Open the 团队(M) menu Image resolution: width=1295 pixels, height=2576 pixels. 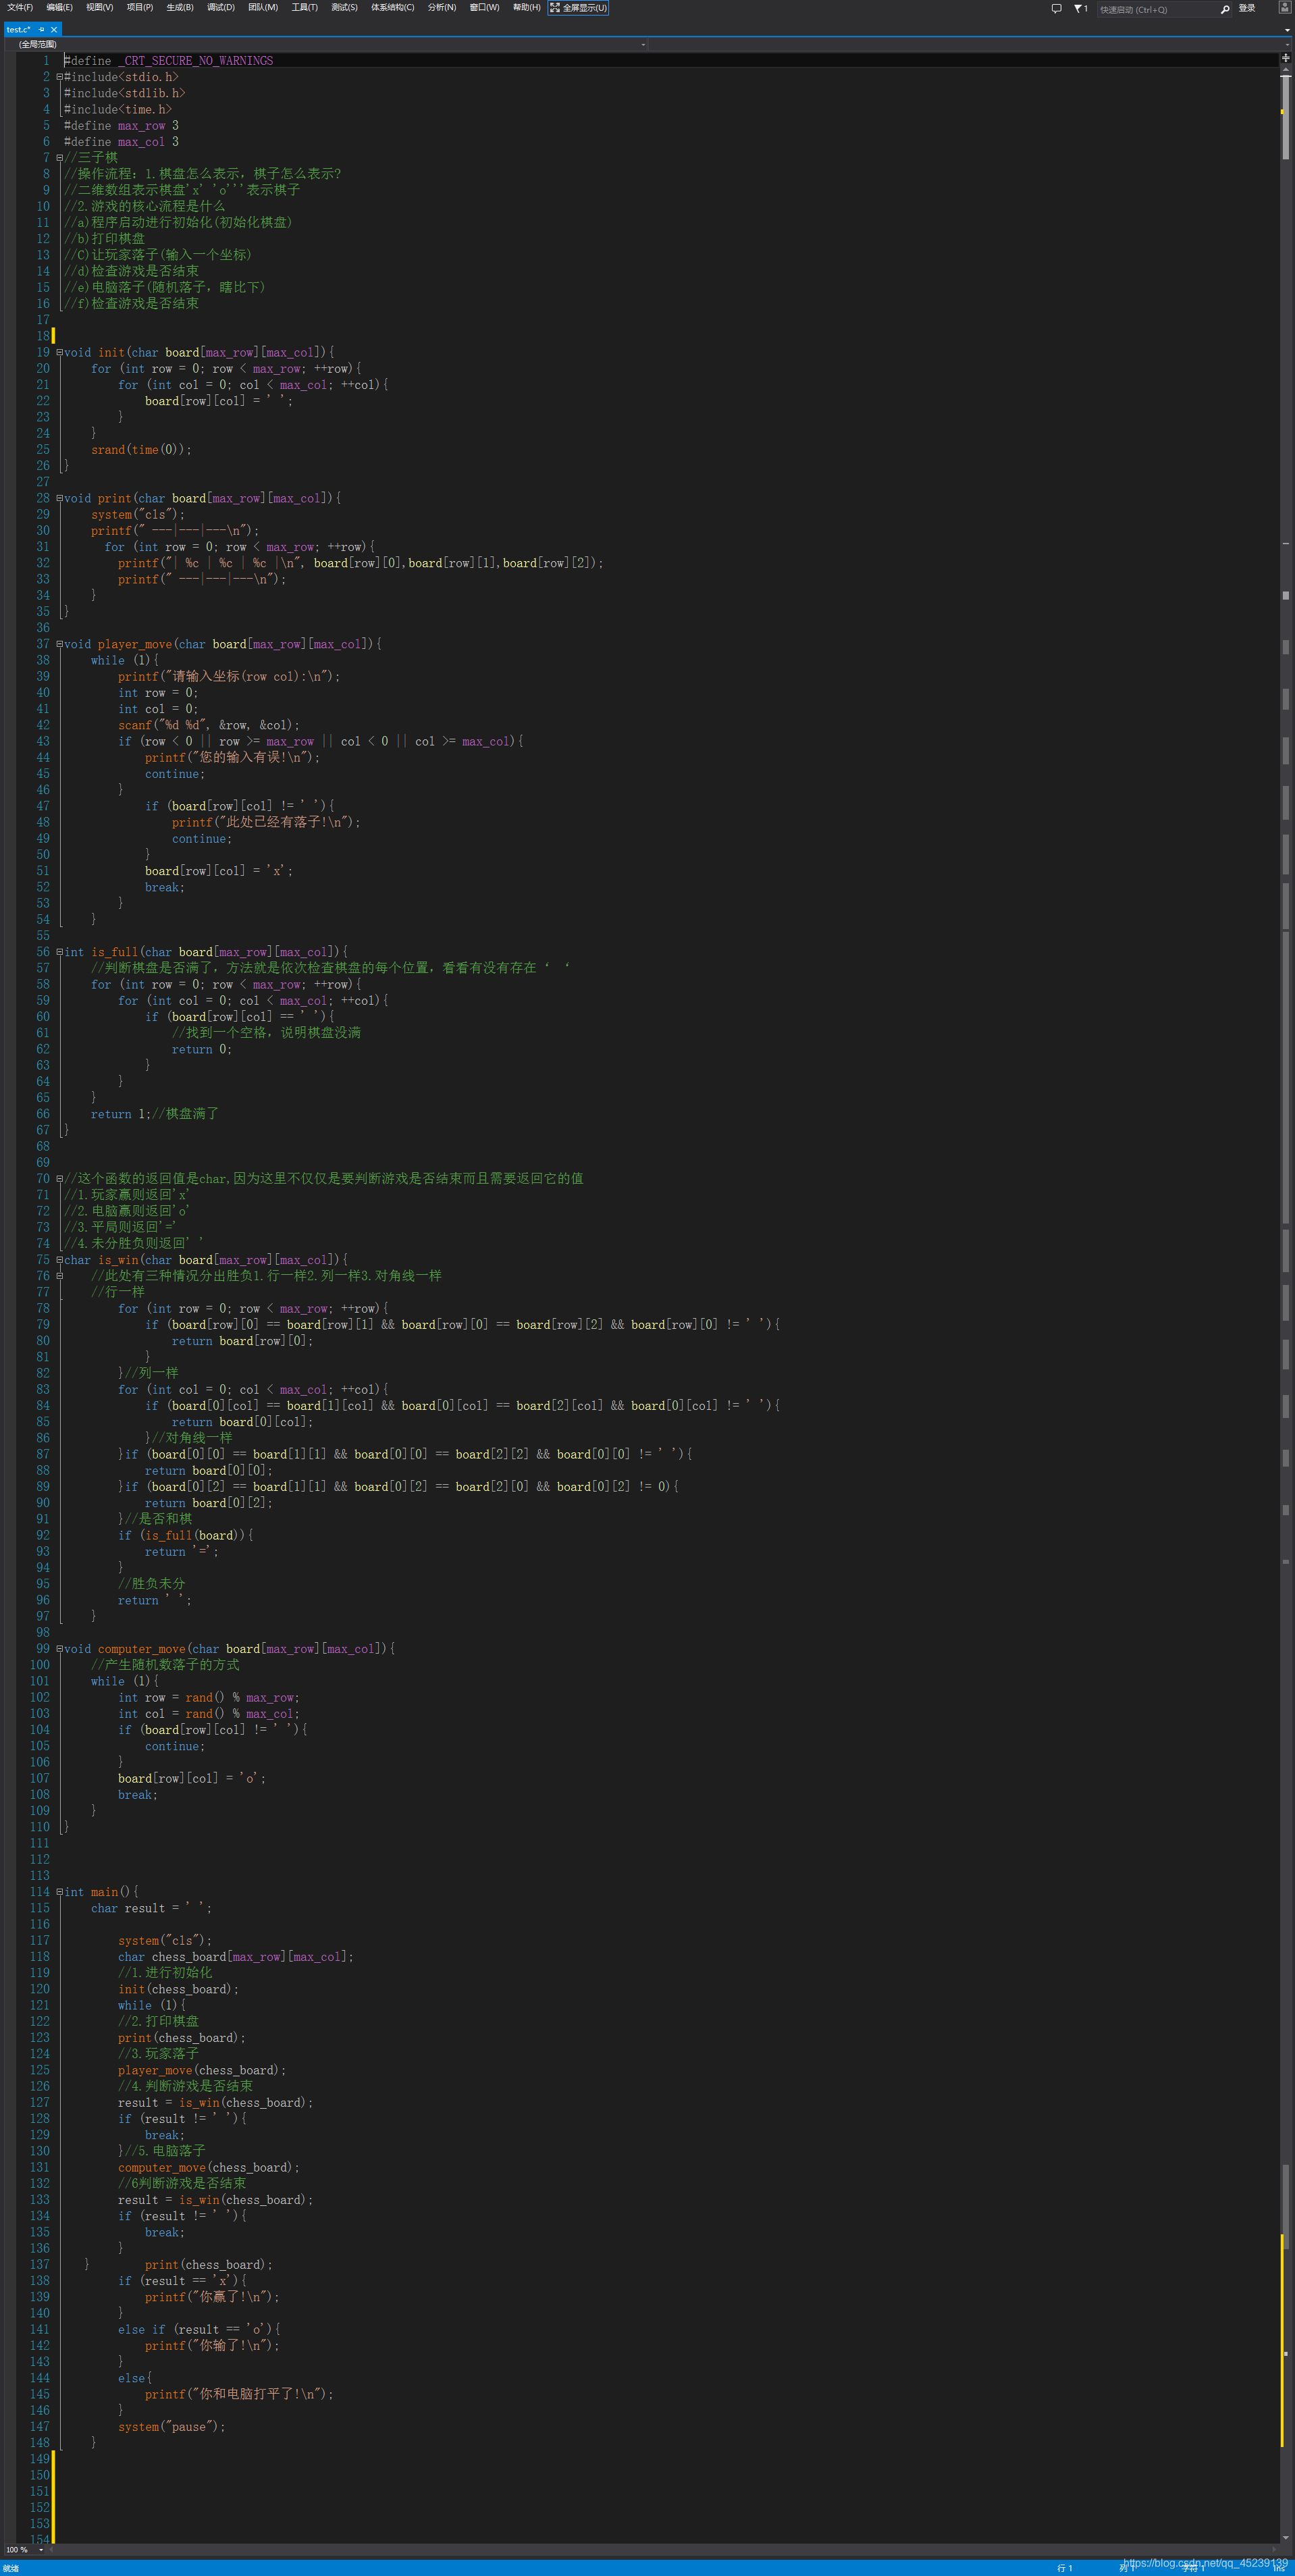pos(263,8)
